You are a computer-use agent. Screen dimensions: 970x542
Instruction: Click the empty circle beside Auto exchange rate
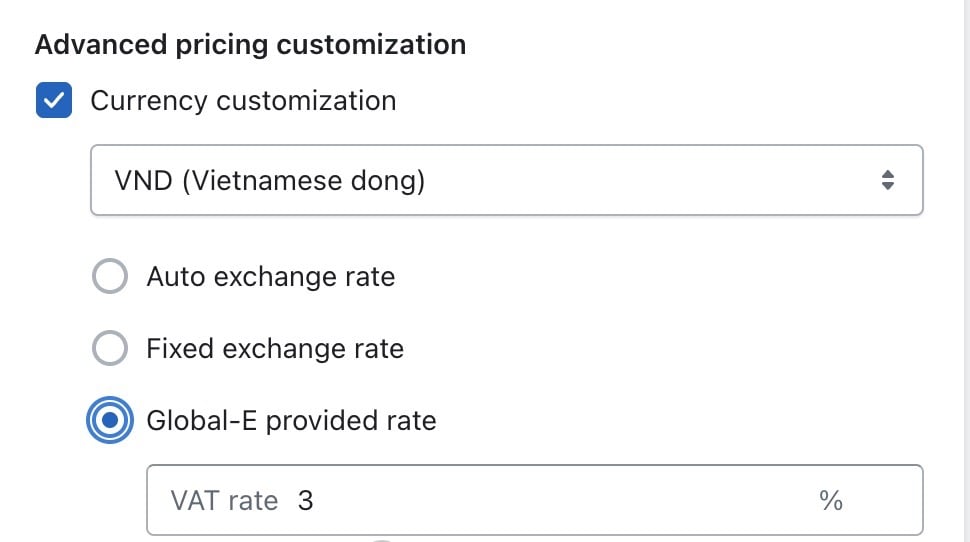[110, 276]
